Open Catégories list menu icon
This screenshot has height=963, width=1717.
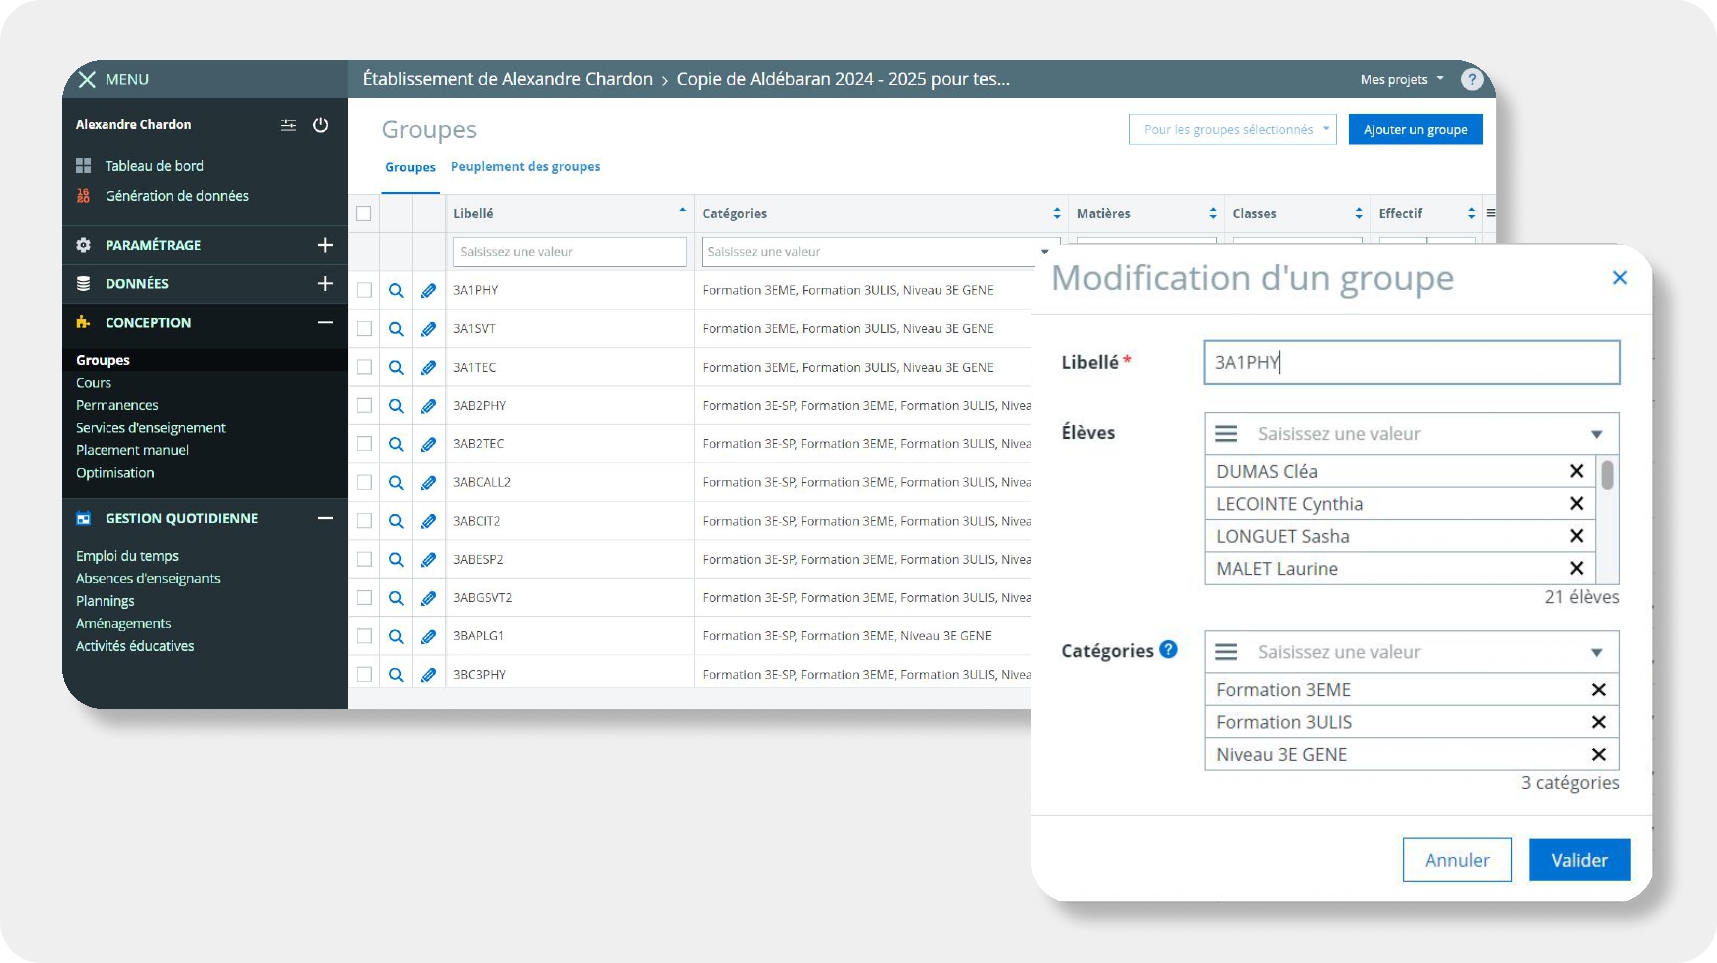tap(1226, 652)
